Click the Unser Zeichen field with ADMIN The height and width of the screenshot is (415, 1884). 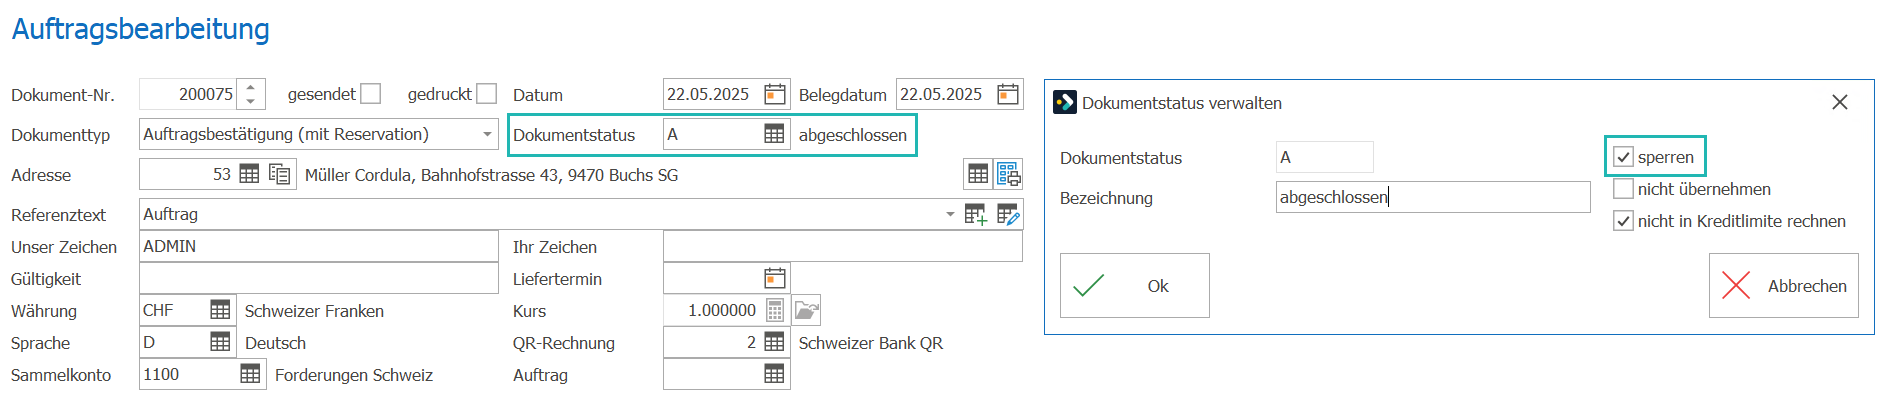318,246
